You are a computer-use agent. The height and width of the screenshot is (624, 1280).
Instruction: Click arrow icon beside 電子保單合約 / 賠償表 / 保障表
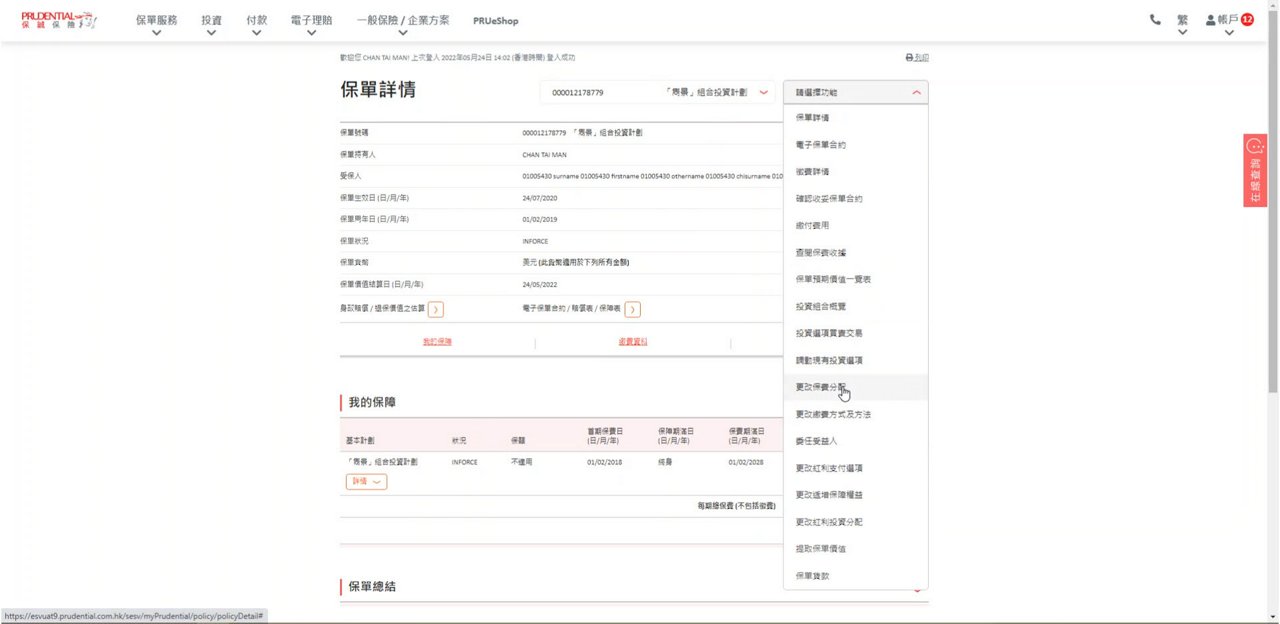633,310
